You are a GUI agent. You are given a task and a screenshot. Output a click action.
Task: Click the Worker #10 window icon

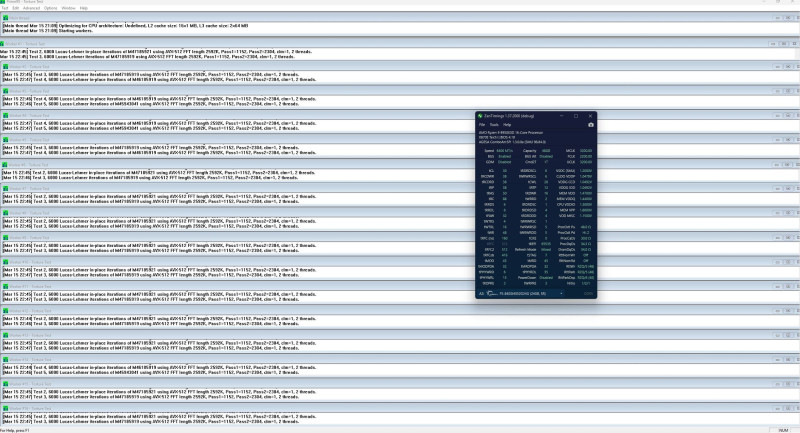click(6, 262)
